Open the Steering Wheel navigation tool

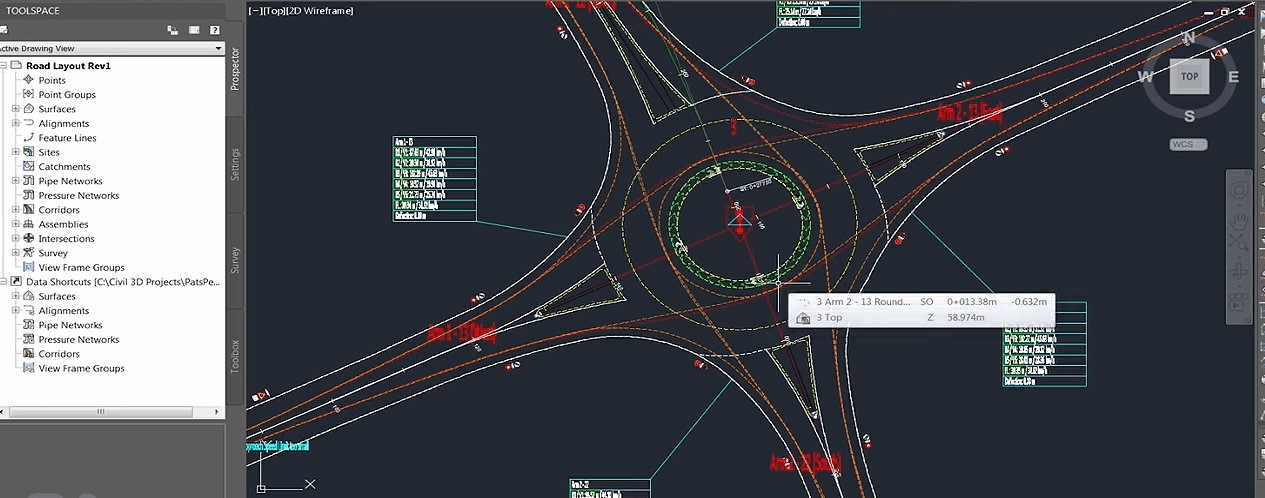1240,190
